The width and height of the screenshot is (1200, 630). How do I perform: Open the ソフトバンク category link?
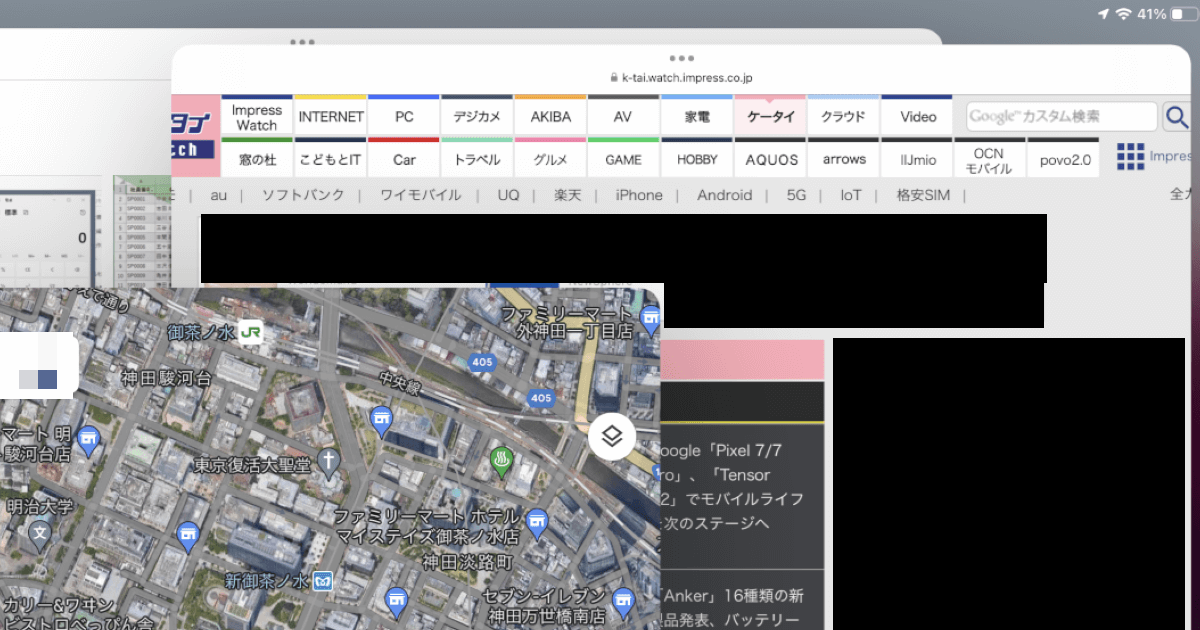tap(303, 195)
